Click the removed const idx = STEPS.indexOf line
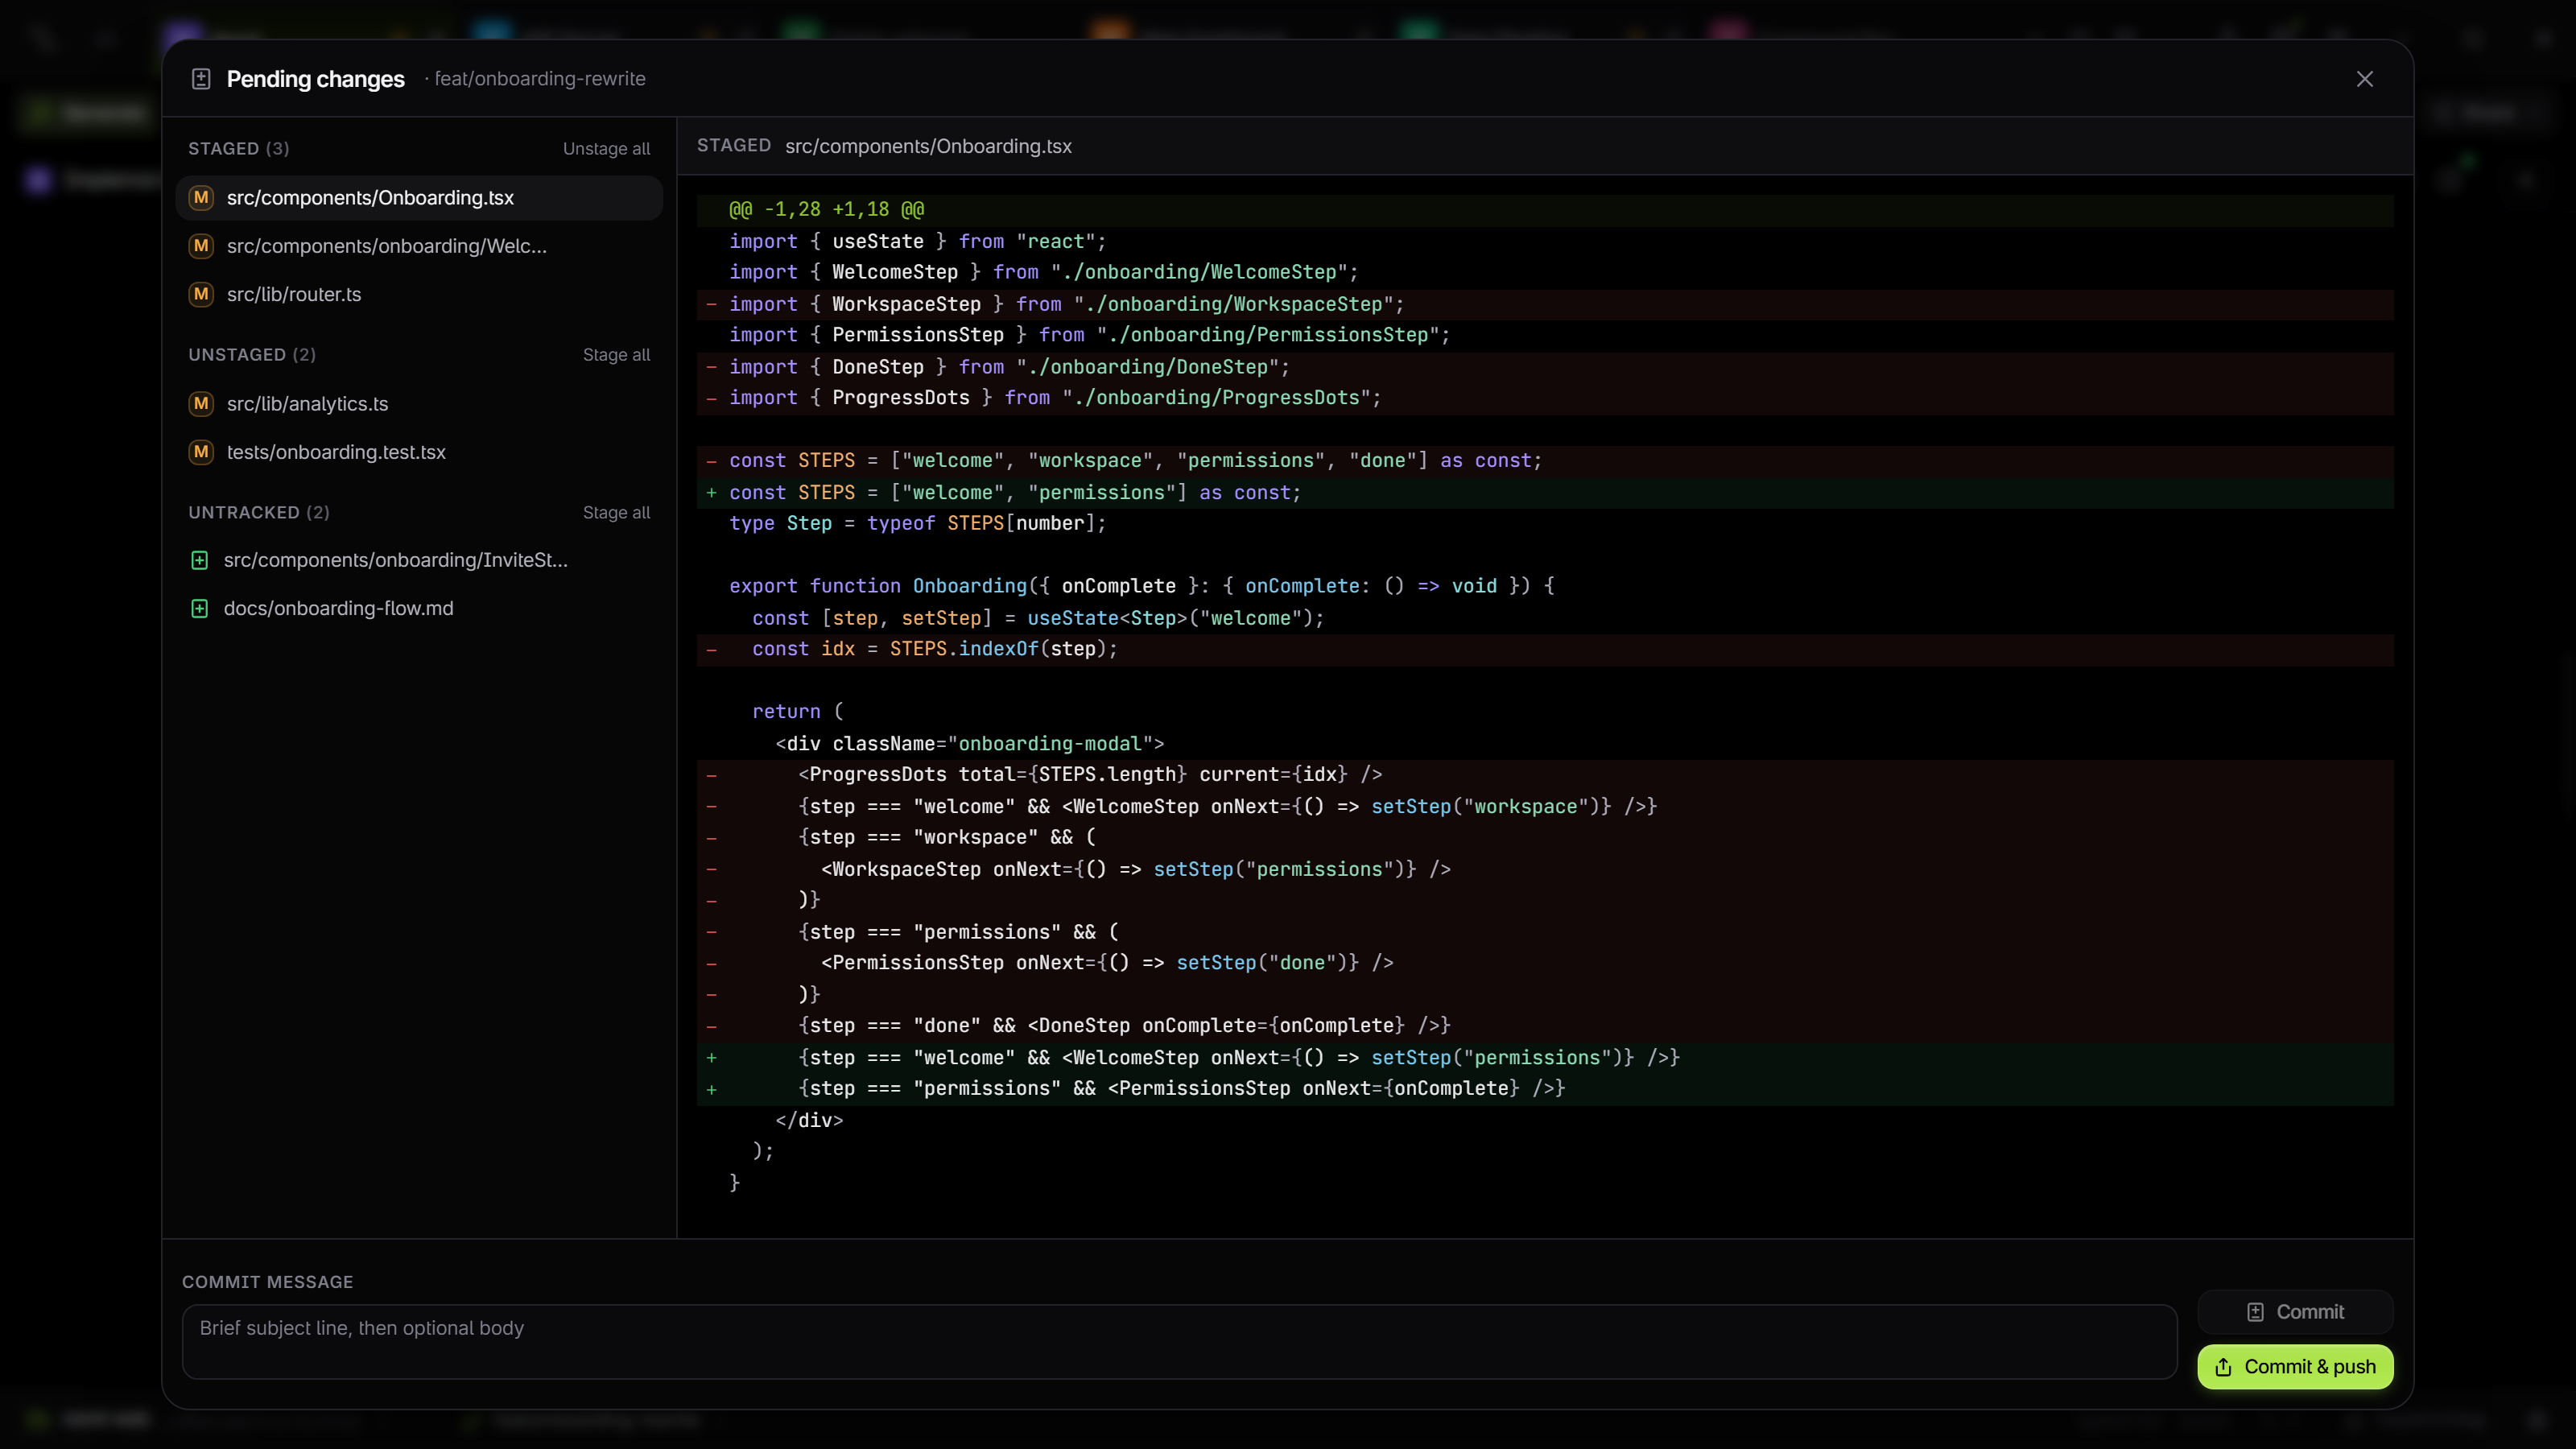This screenshot has width=2576, height=1449. tap(1545, 649)
